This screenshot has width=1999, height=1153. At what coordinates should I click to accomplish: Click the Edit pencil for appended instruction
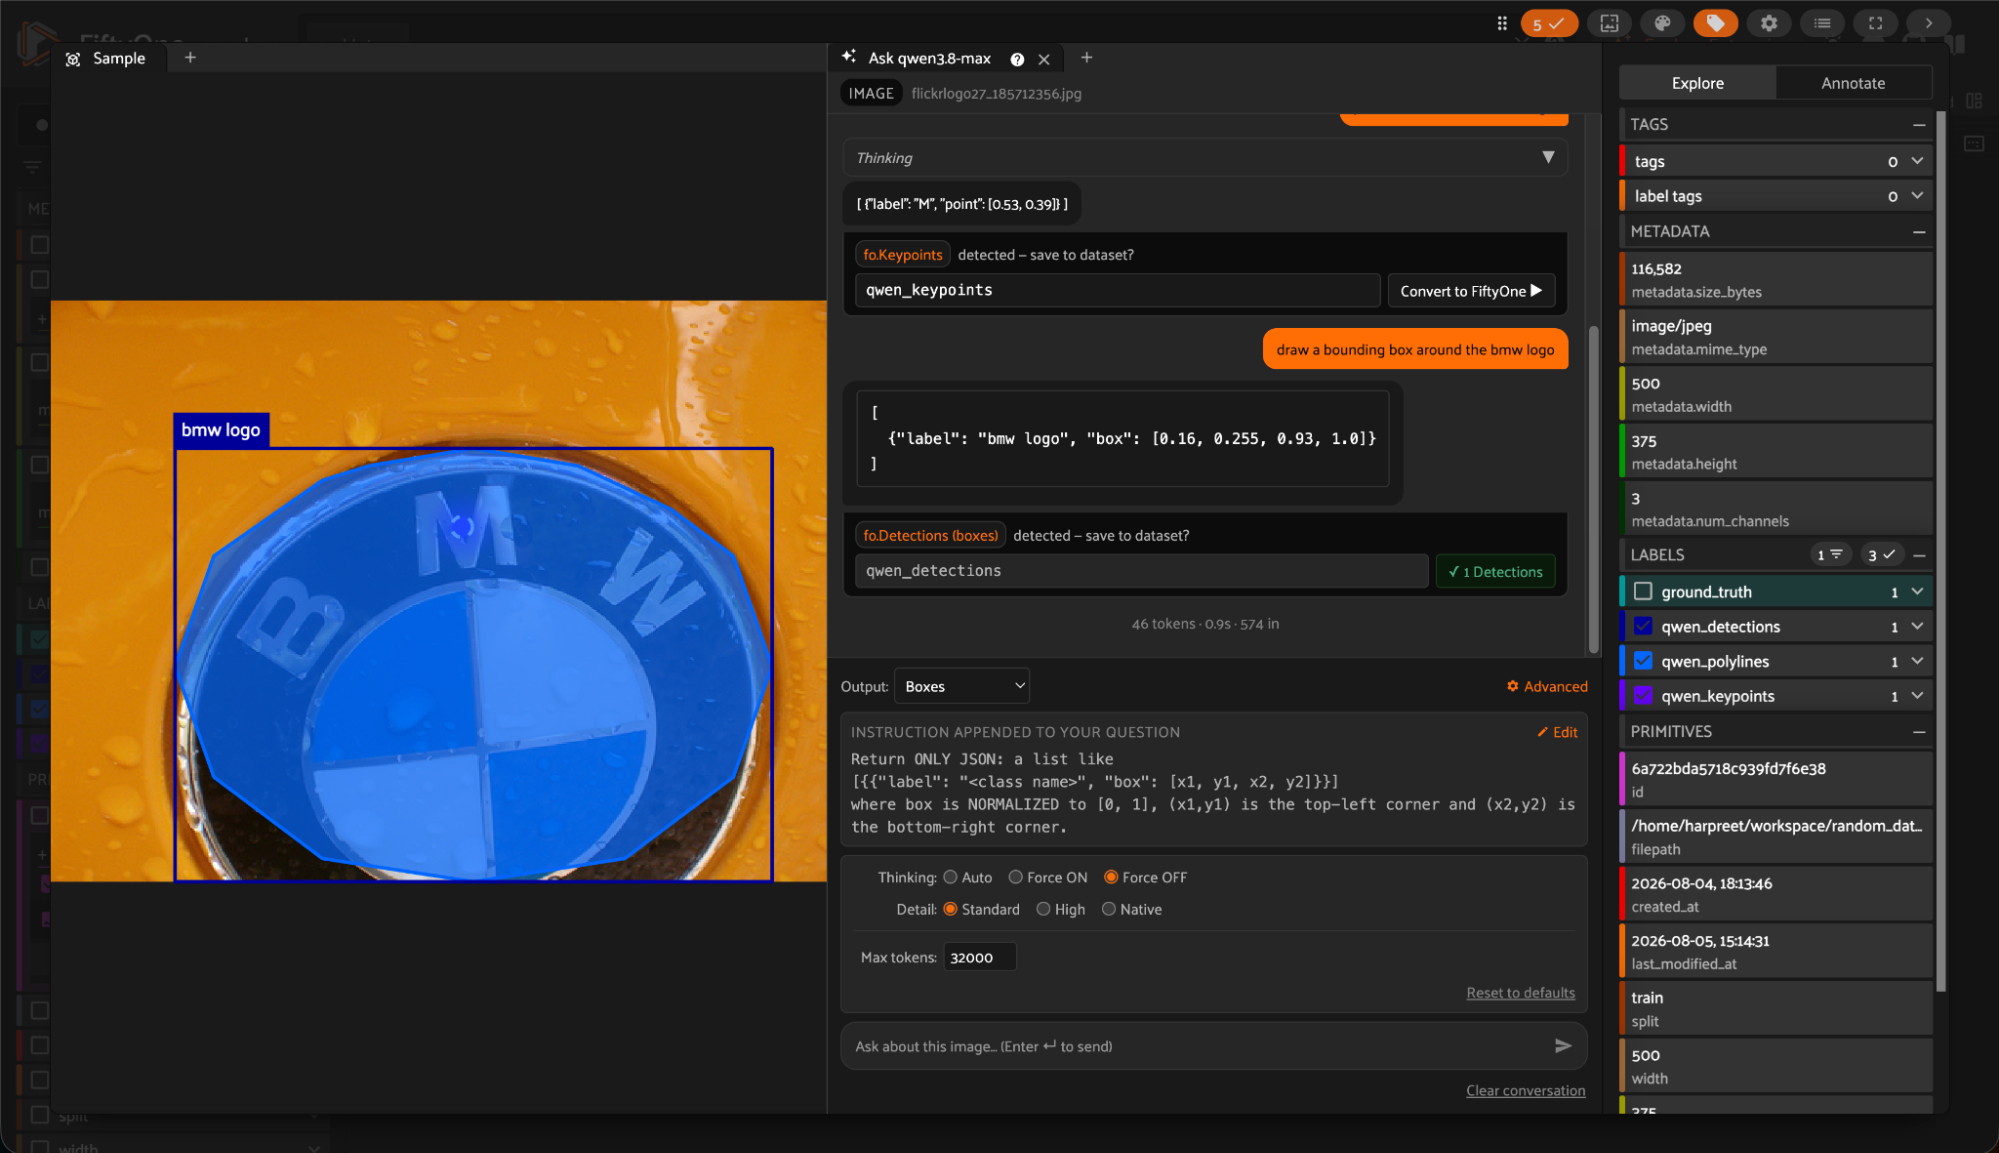(x=1557, y=732)
